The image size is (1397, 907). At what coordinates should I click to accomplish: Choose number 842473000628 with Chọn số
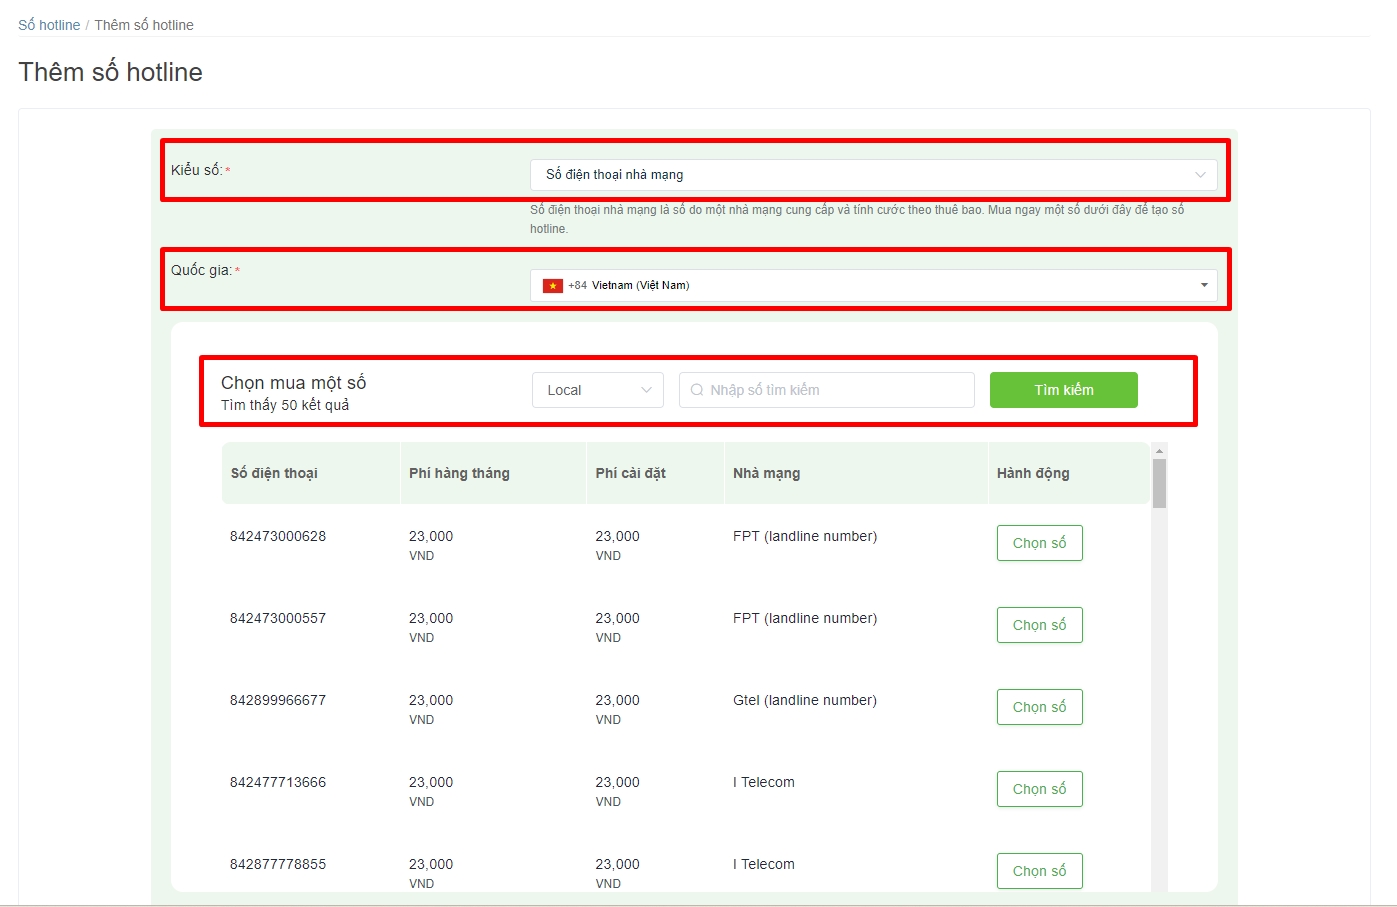coord(1039,543)
